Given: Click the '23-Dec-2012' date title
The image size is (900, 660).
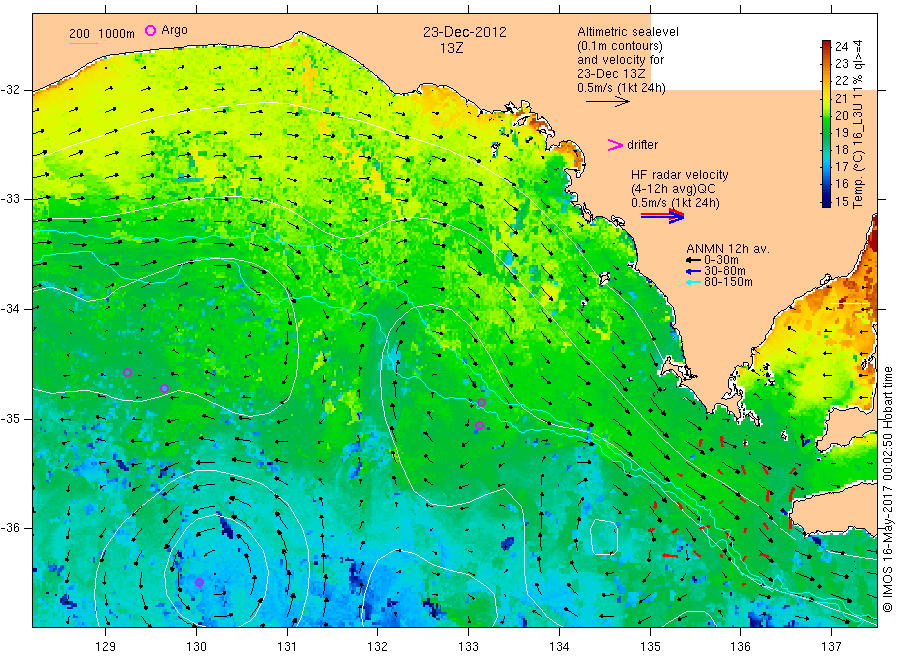Looking at the screenshot, I should 465,32.
